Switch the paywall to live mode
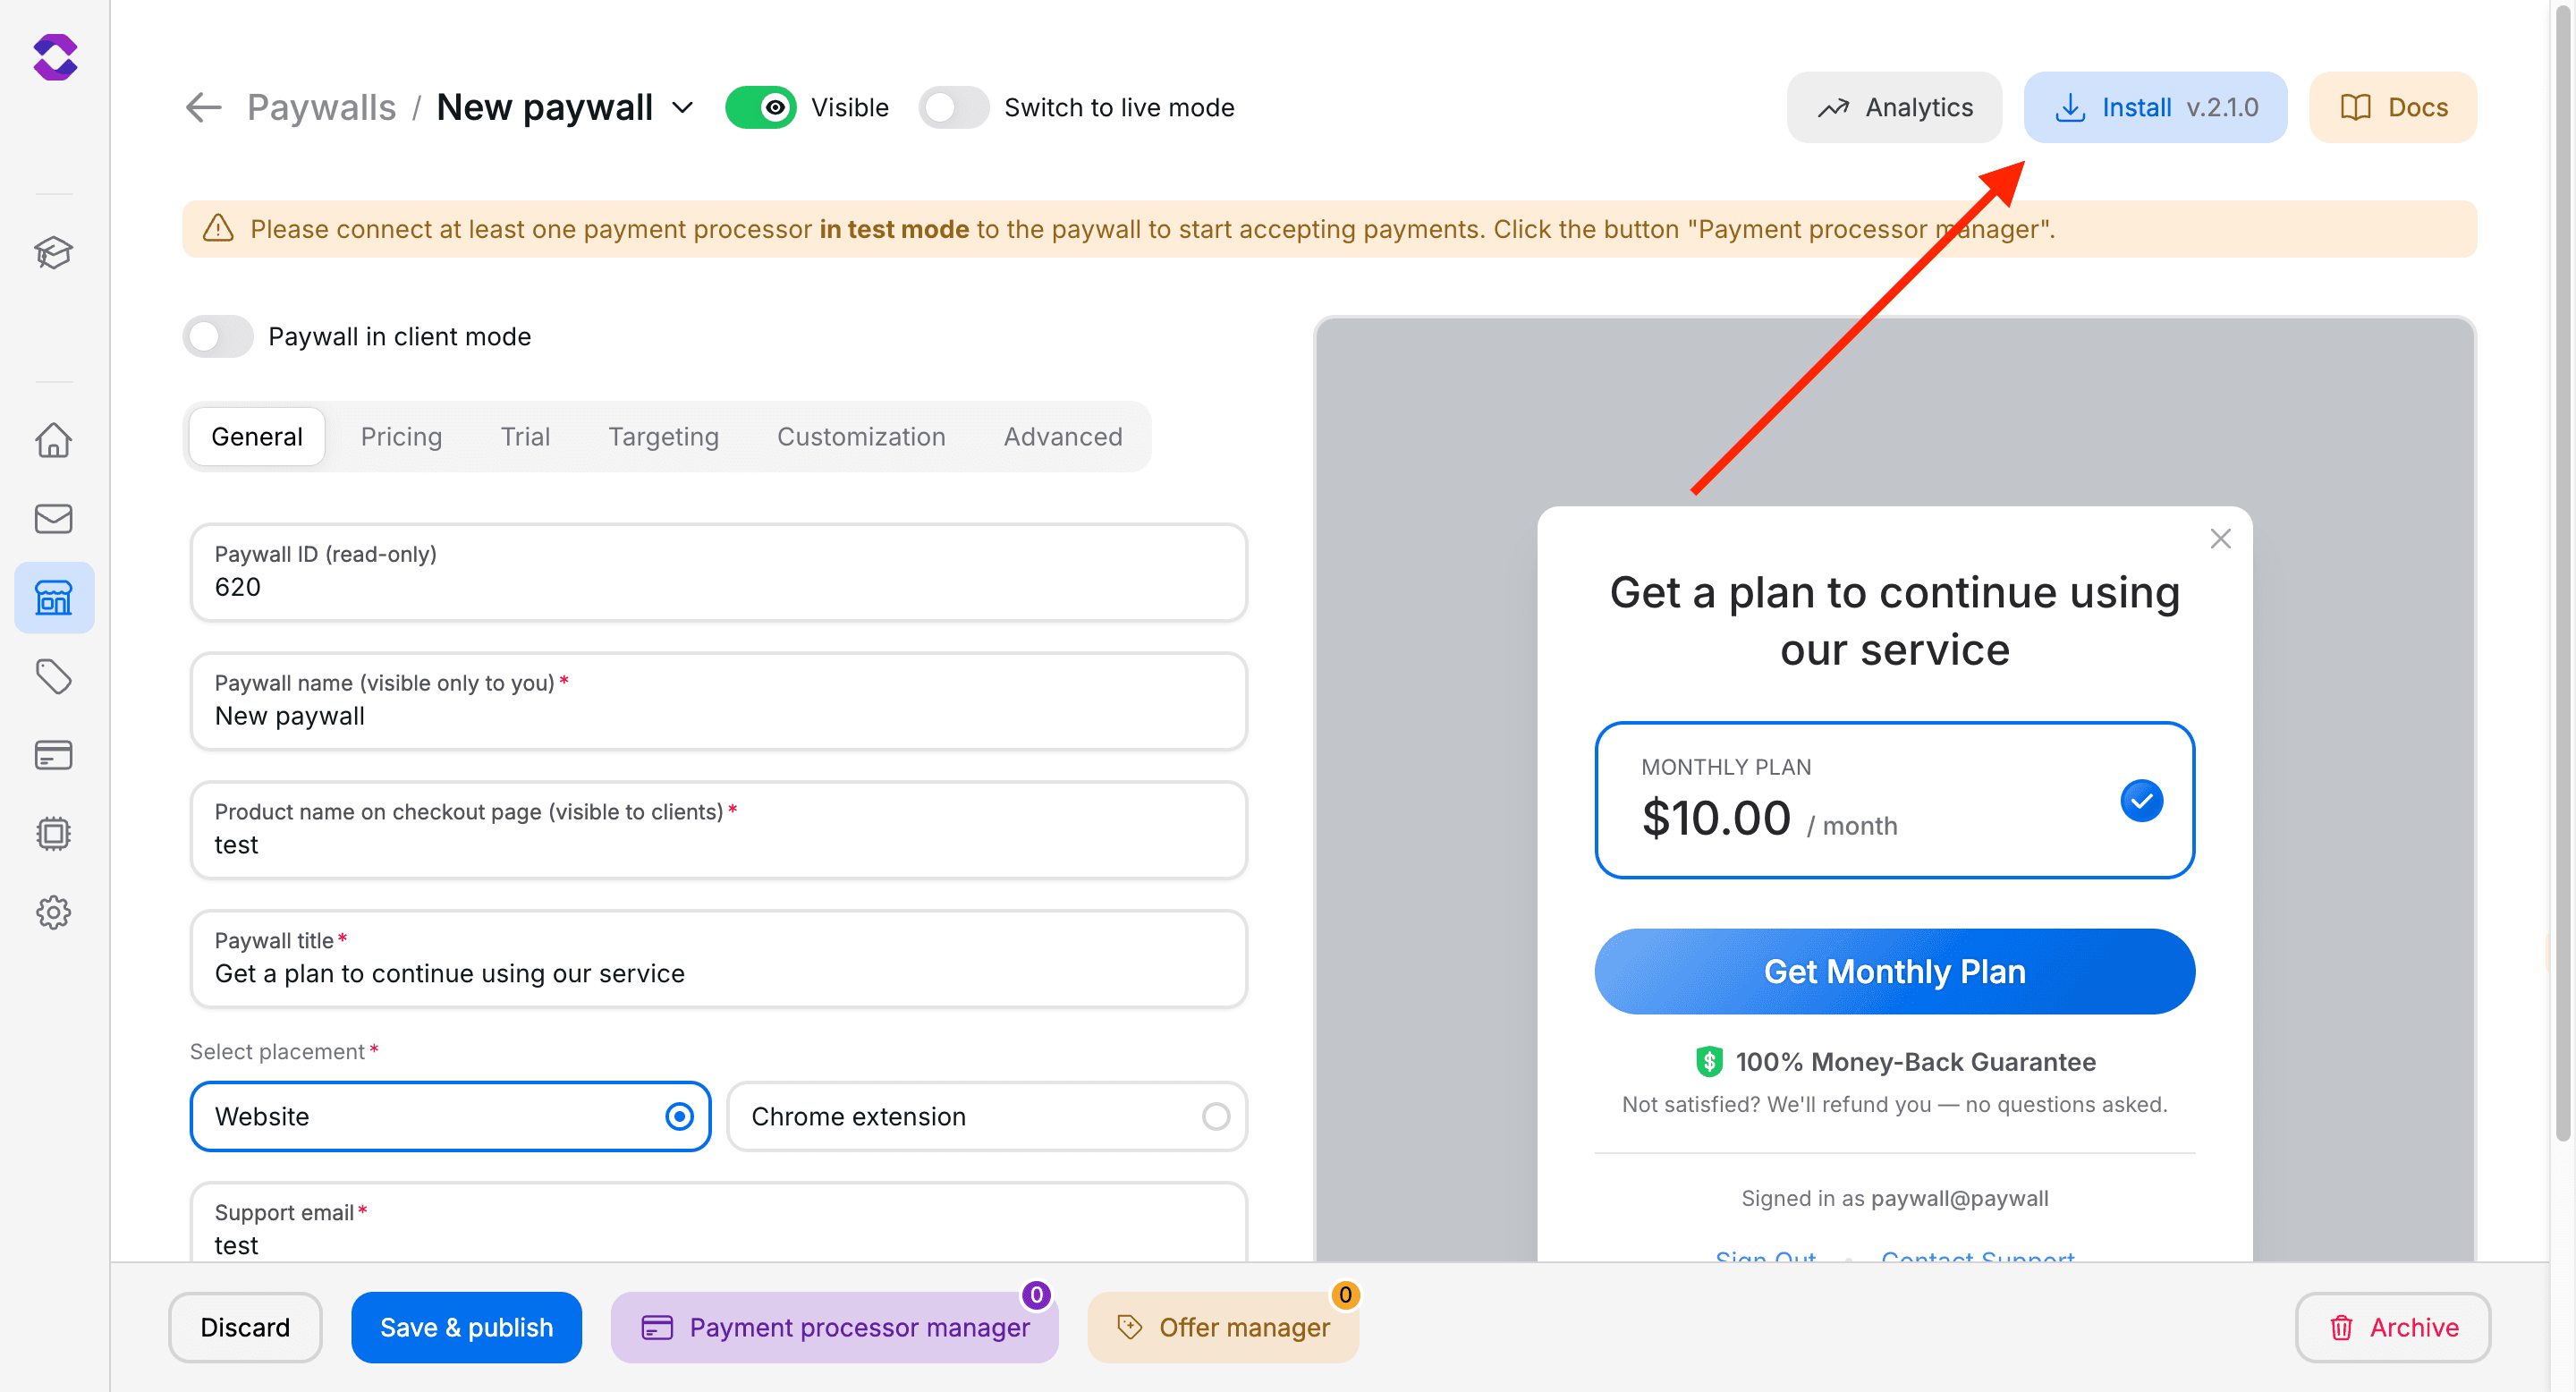Screen dimensions: 2576x1392 click(x=953, y=107)
